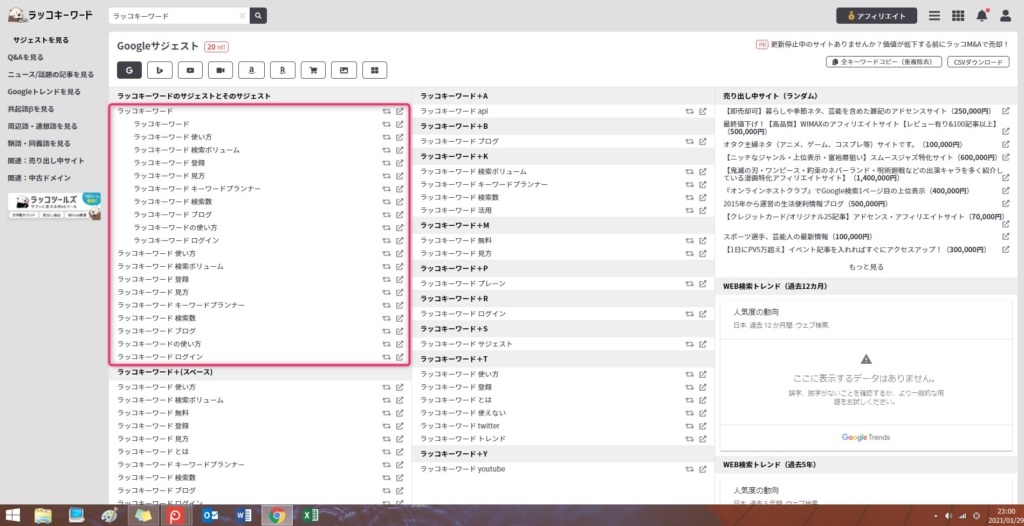Open the サジェストを見る sidebar item
Screen dimensions: 1024x526
pos(40,40)
